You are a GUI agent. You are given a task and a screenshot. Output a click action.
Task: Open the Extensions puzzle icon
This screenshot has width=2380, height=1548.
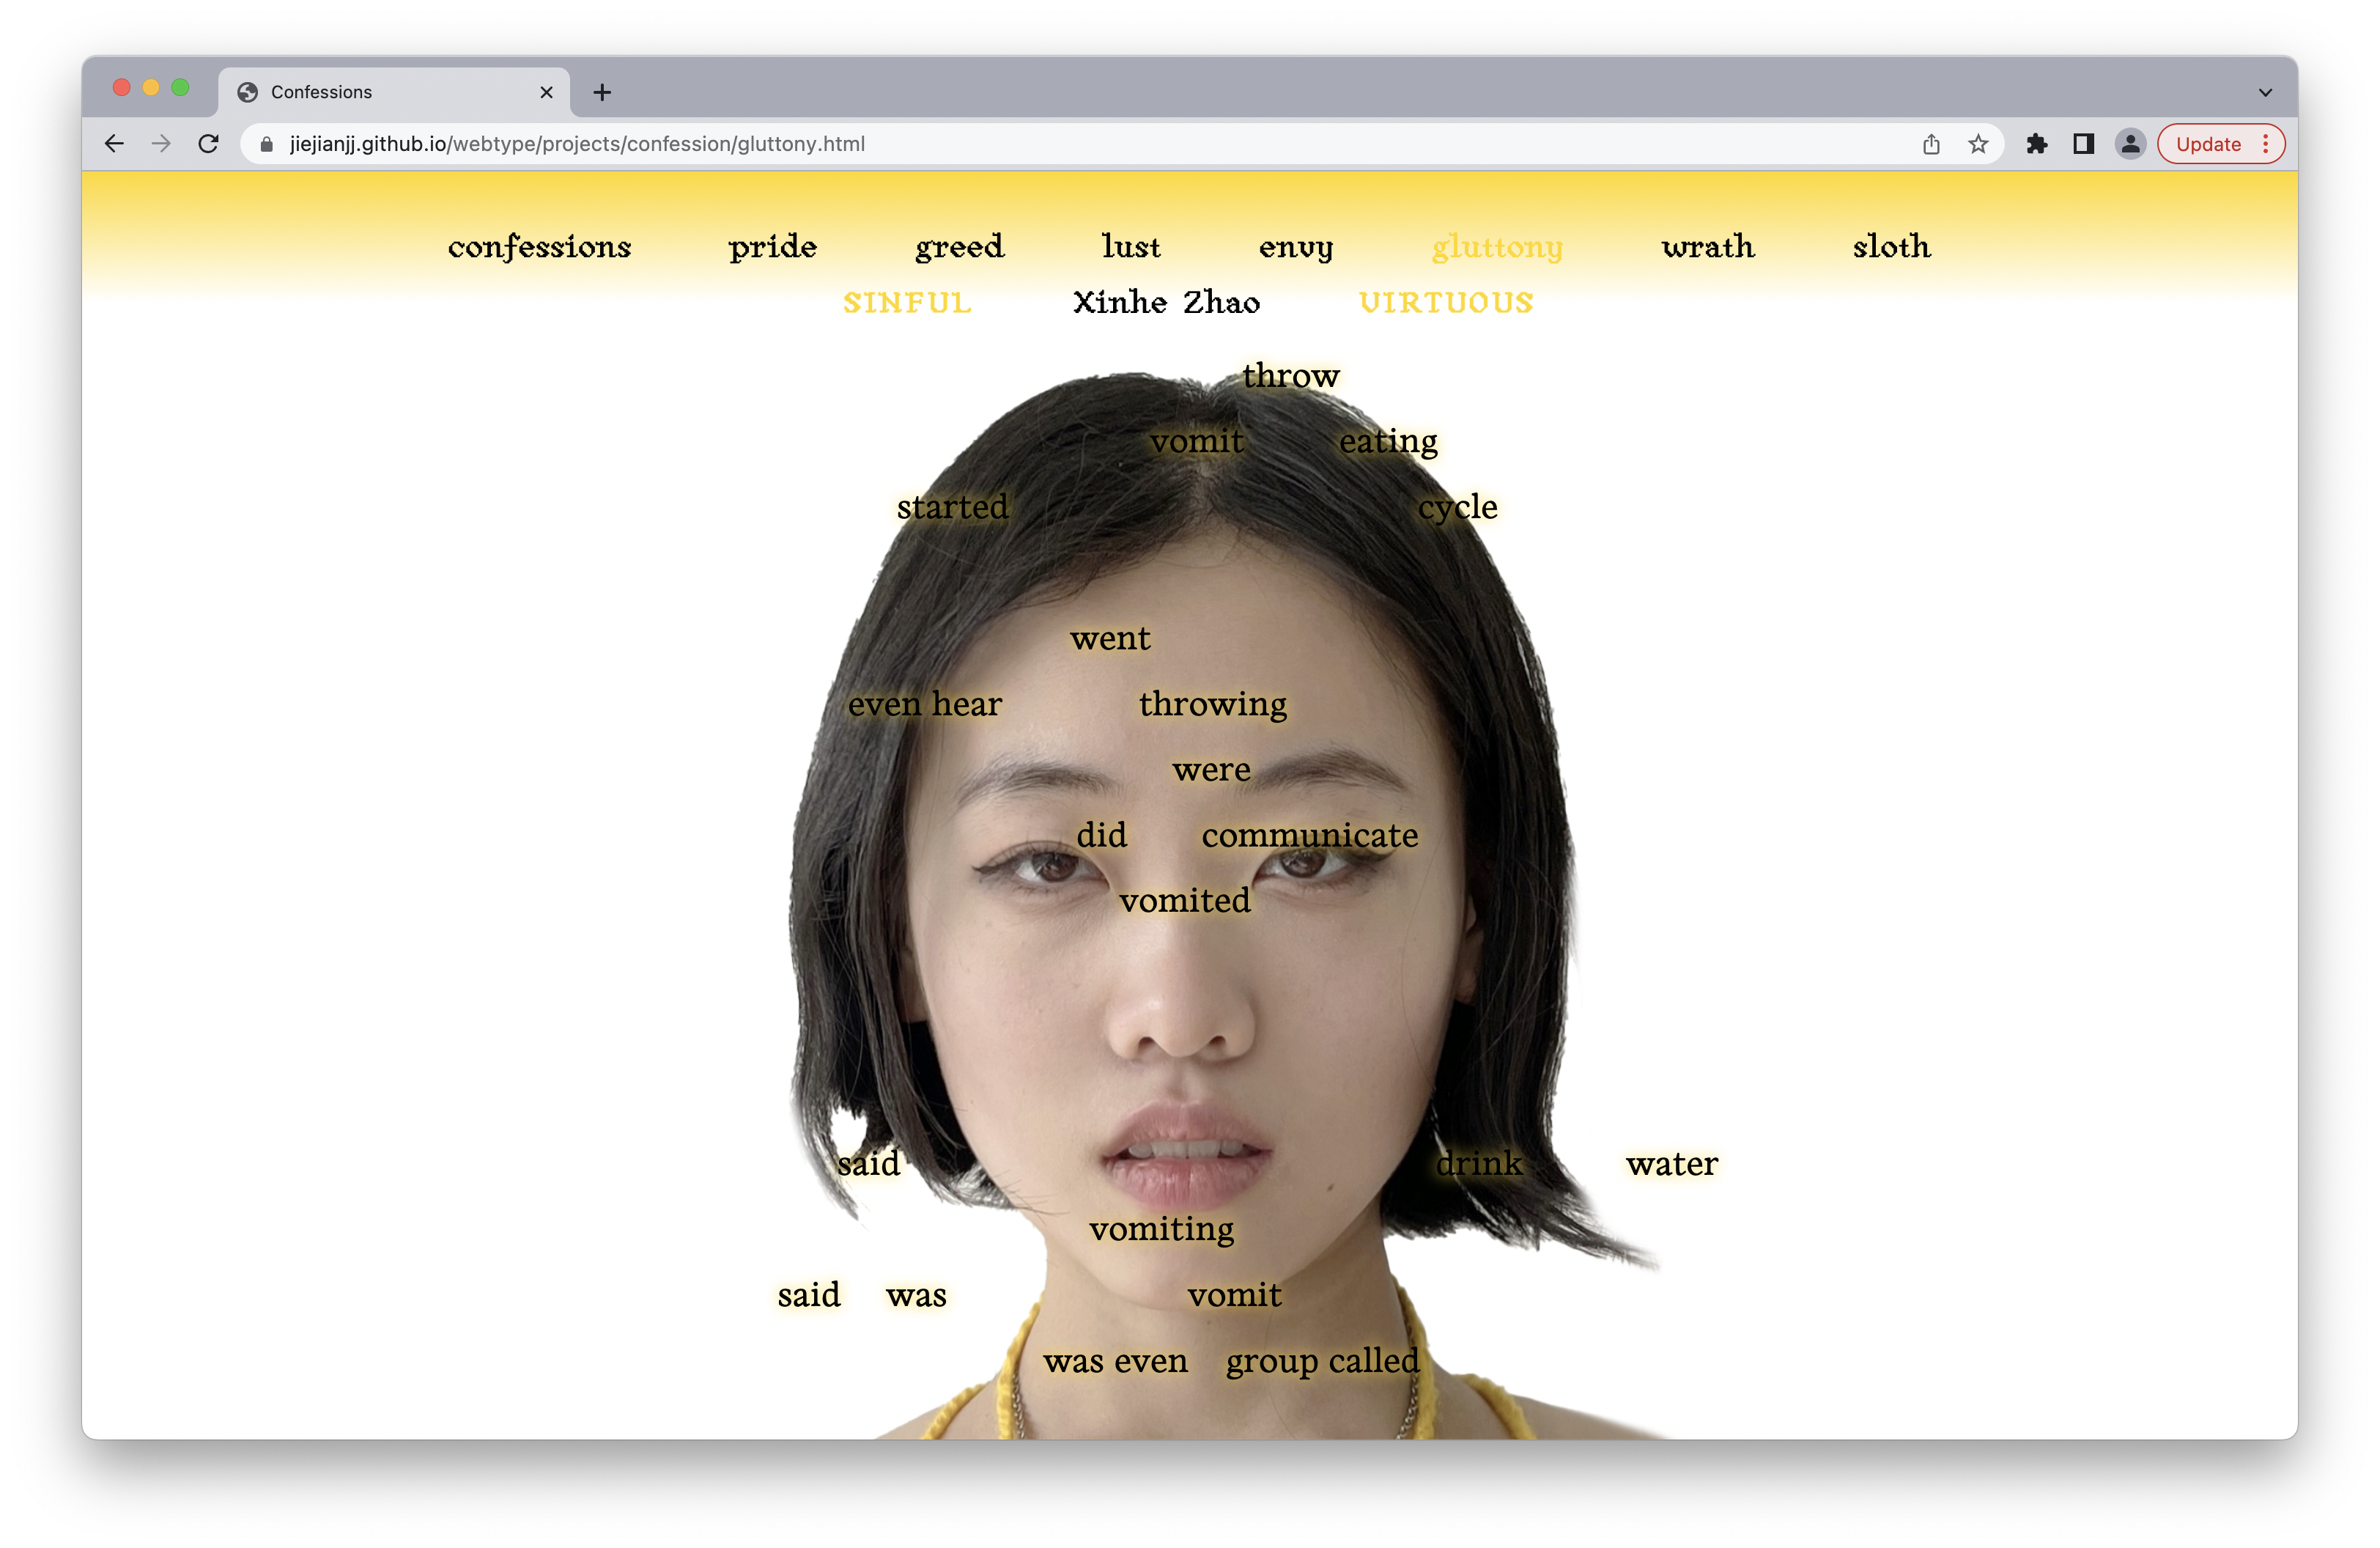click(x=2037, y=144)
